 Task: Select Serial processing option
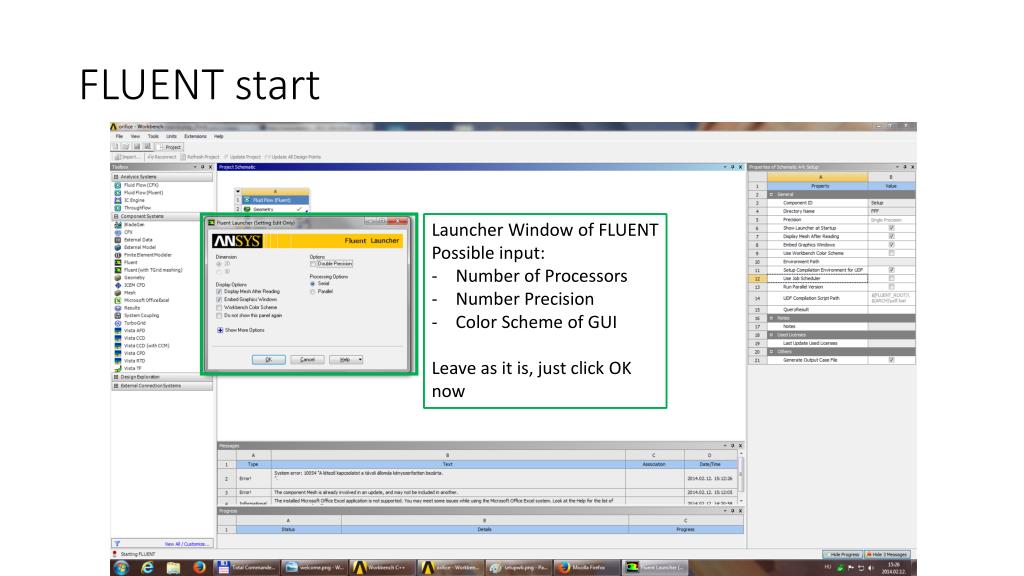(313, 284)
